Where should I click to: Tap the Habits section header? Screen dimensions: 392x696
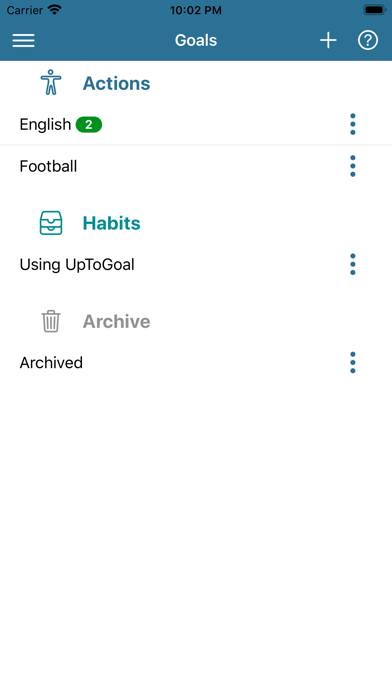pos(111,223)
